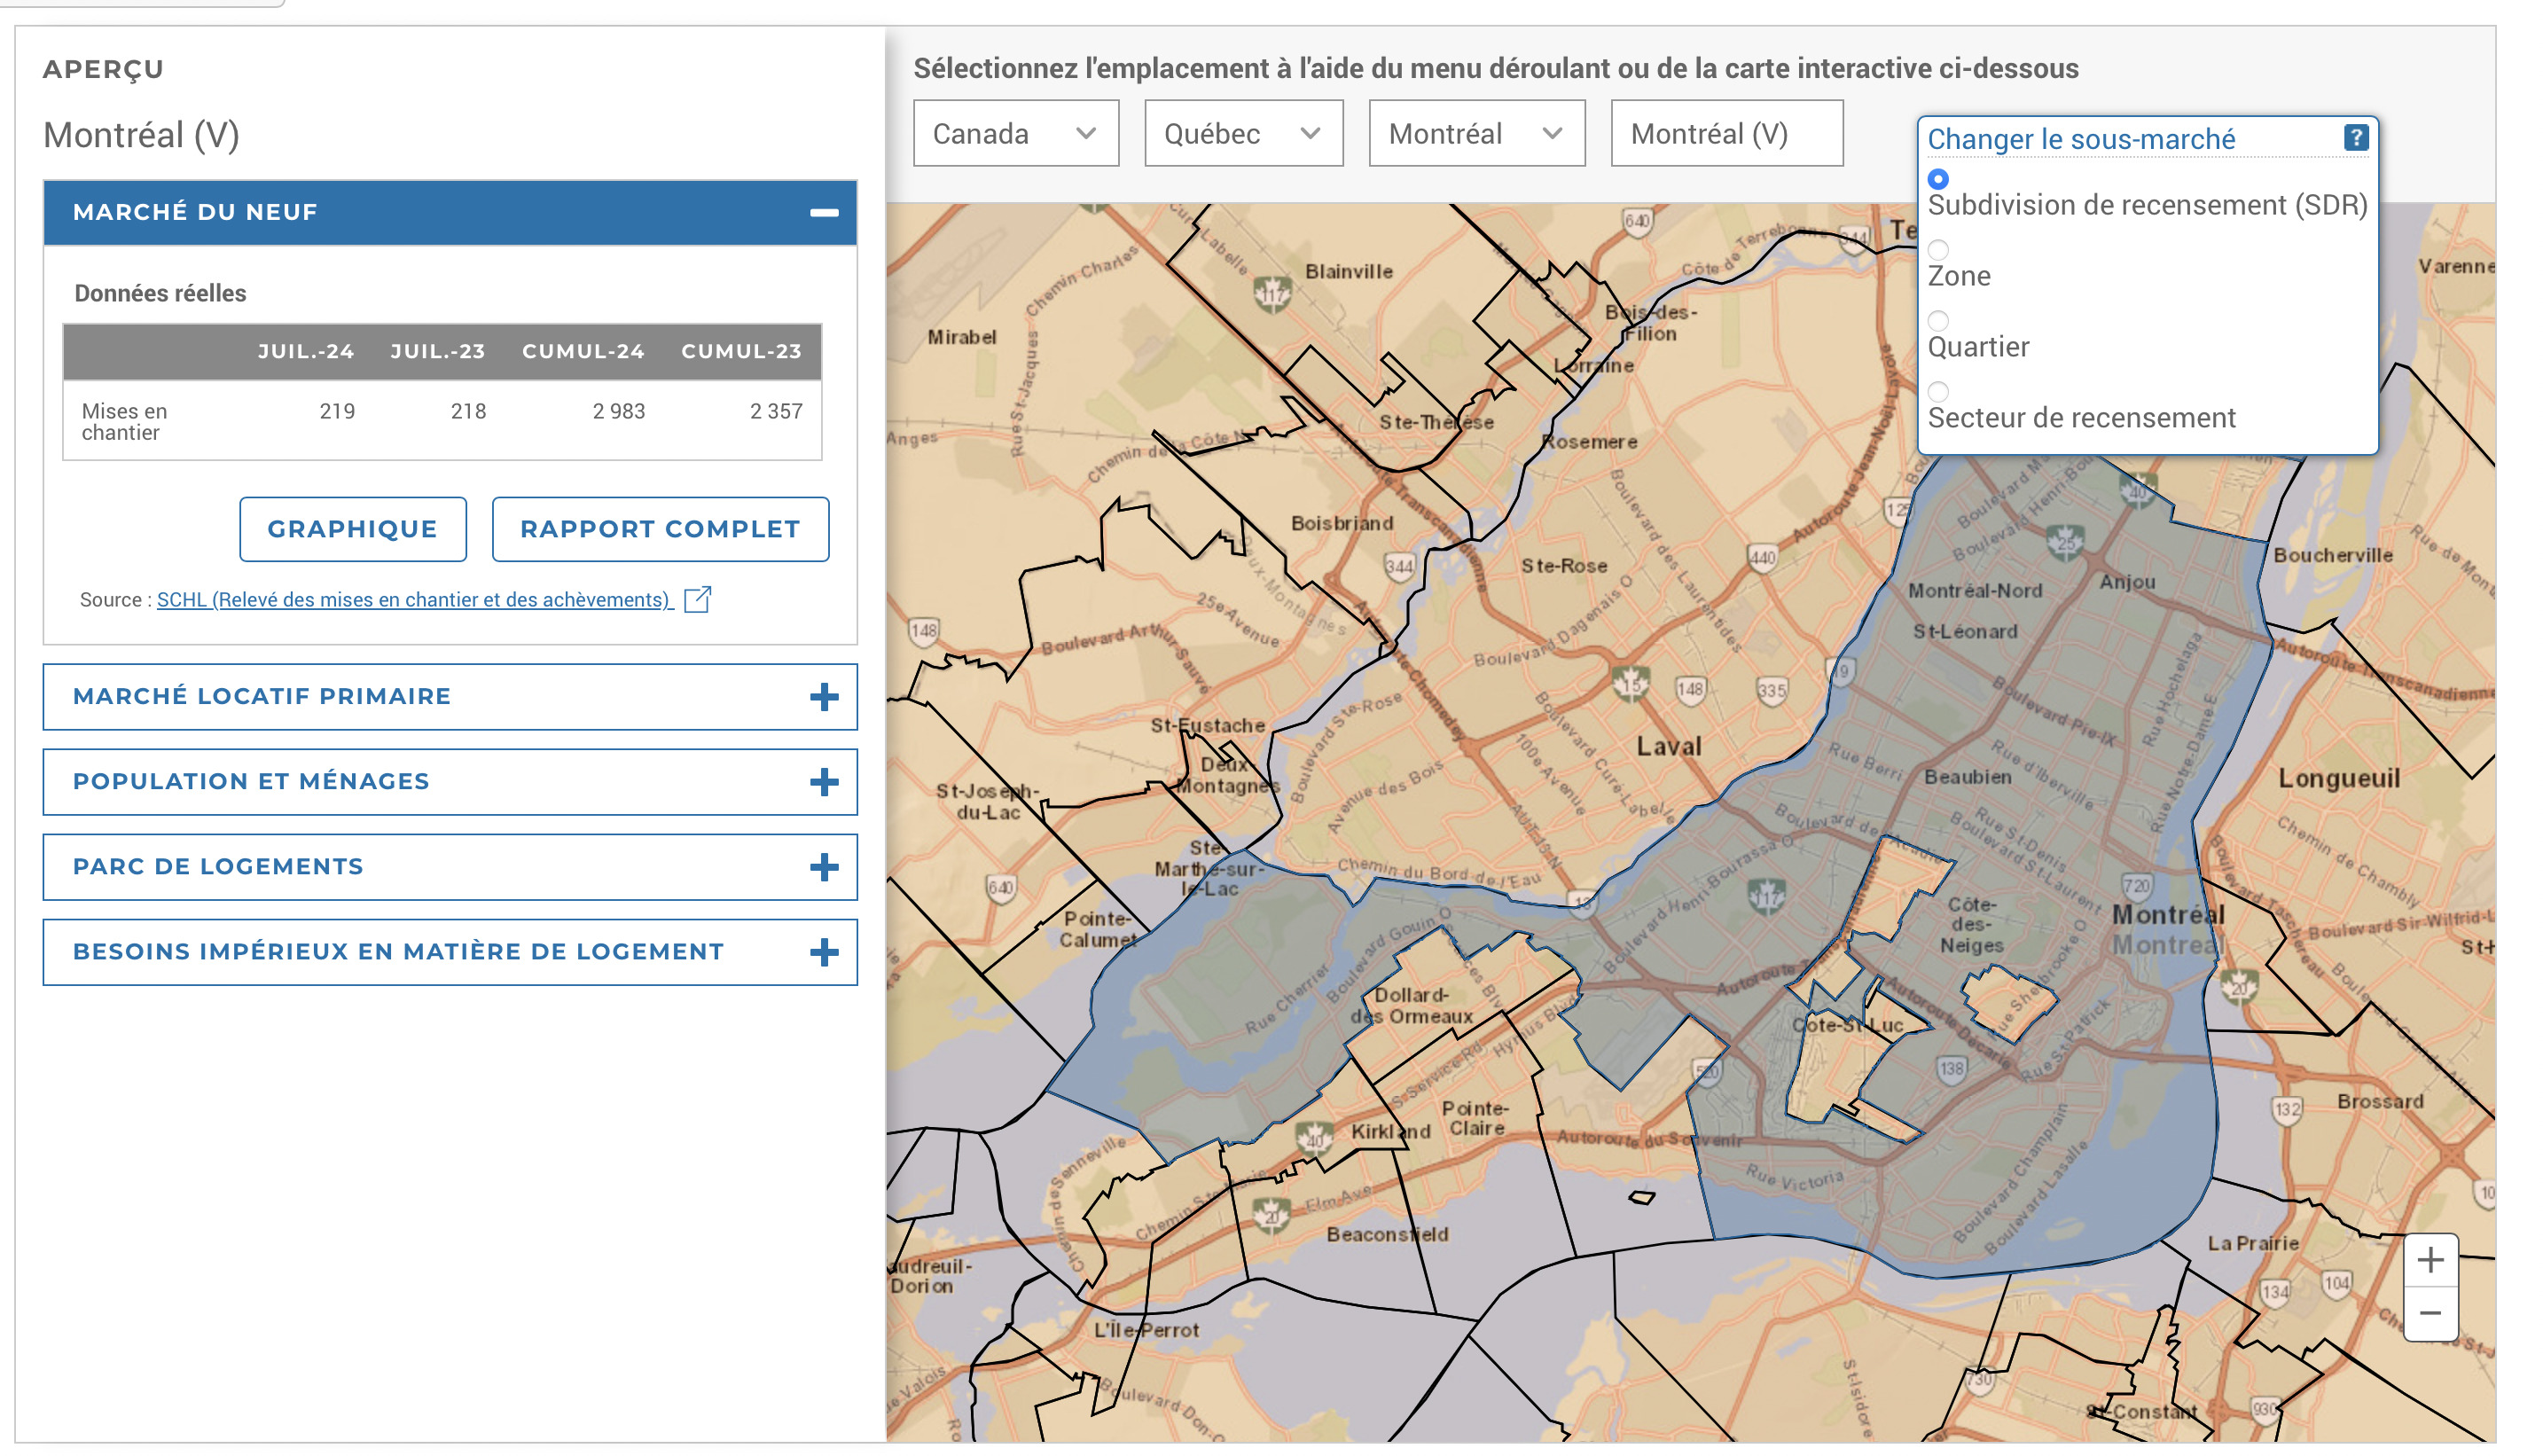Click external link icon beside SCHL source
The width and height of the screenshot is (2543, 1456).
[x=697, y=599]
